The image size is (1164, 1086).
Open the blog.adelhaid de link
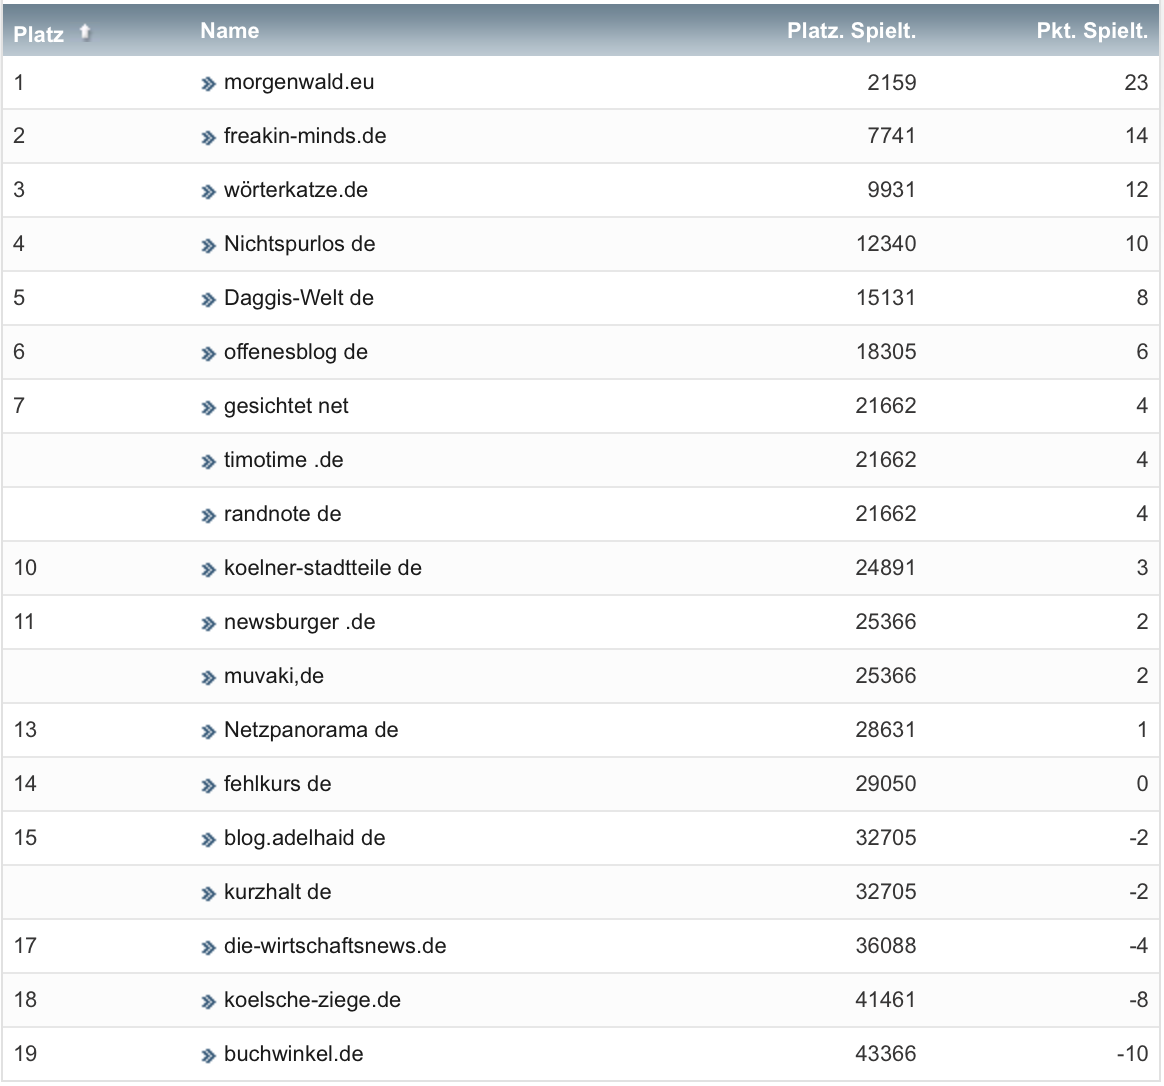click(305, 838)
